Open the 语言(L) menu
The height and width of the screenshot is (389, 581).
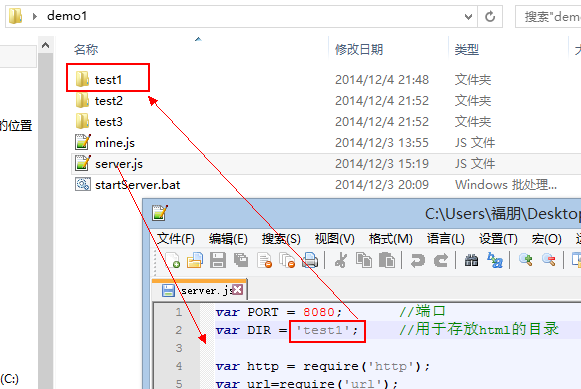446,239
